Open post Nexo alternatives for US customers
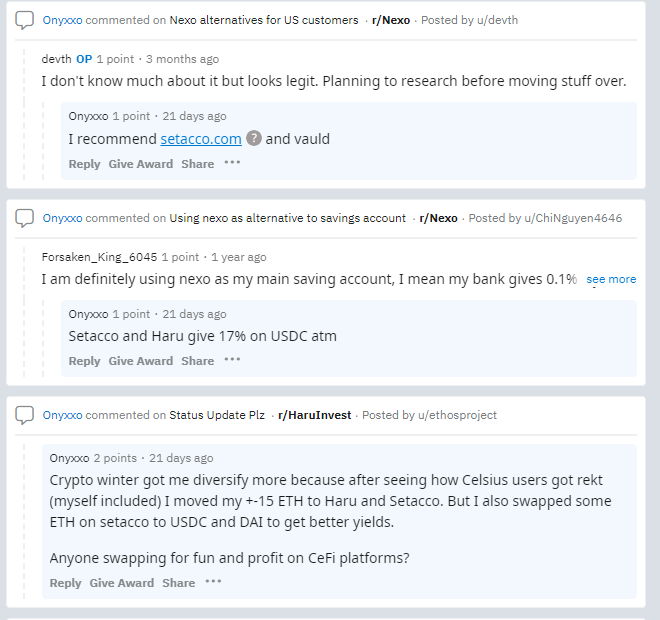 click(x=264, y=20)
